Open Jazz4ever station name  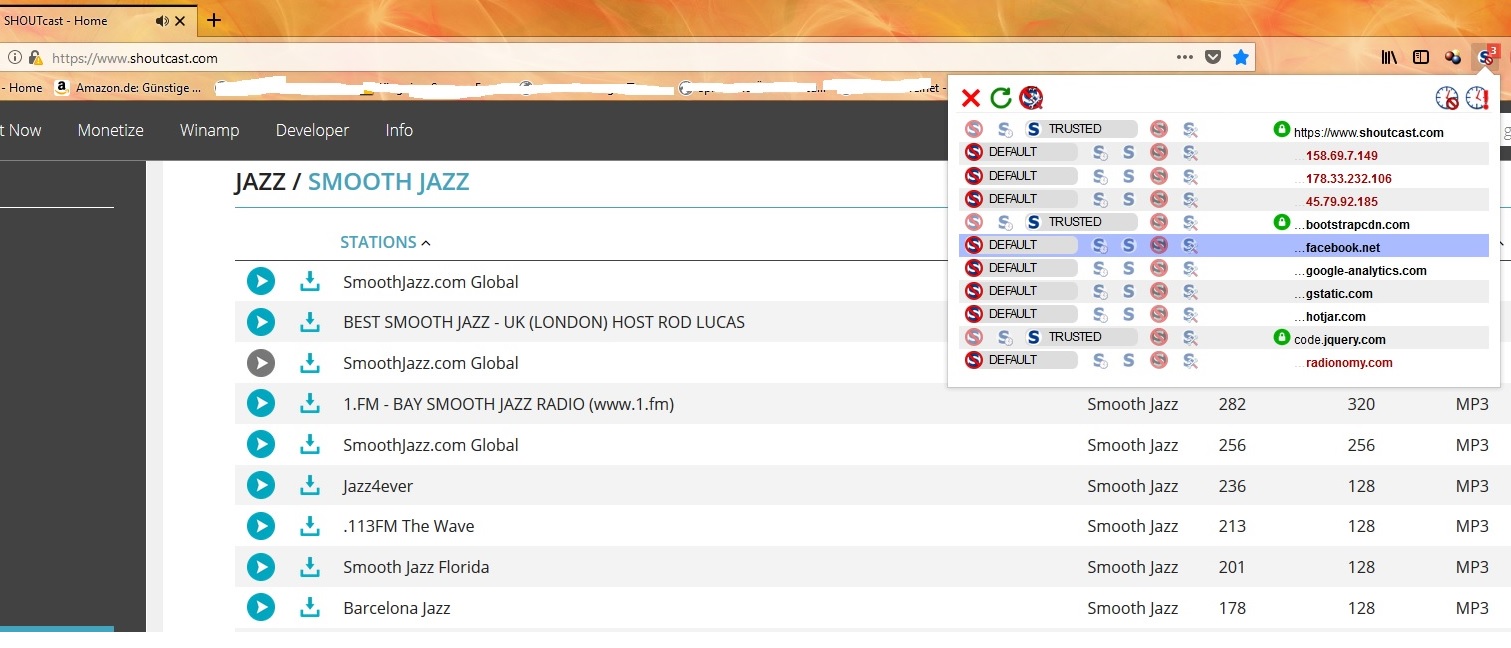(378, 486)
